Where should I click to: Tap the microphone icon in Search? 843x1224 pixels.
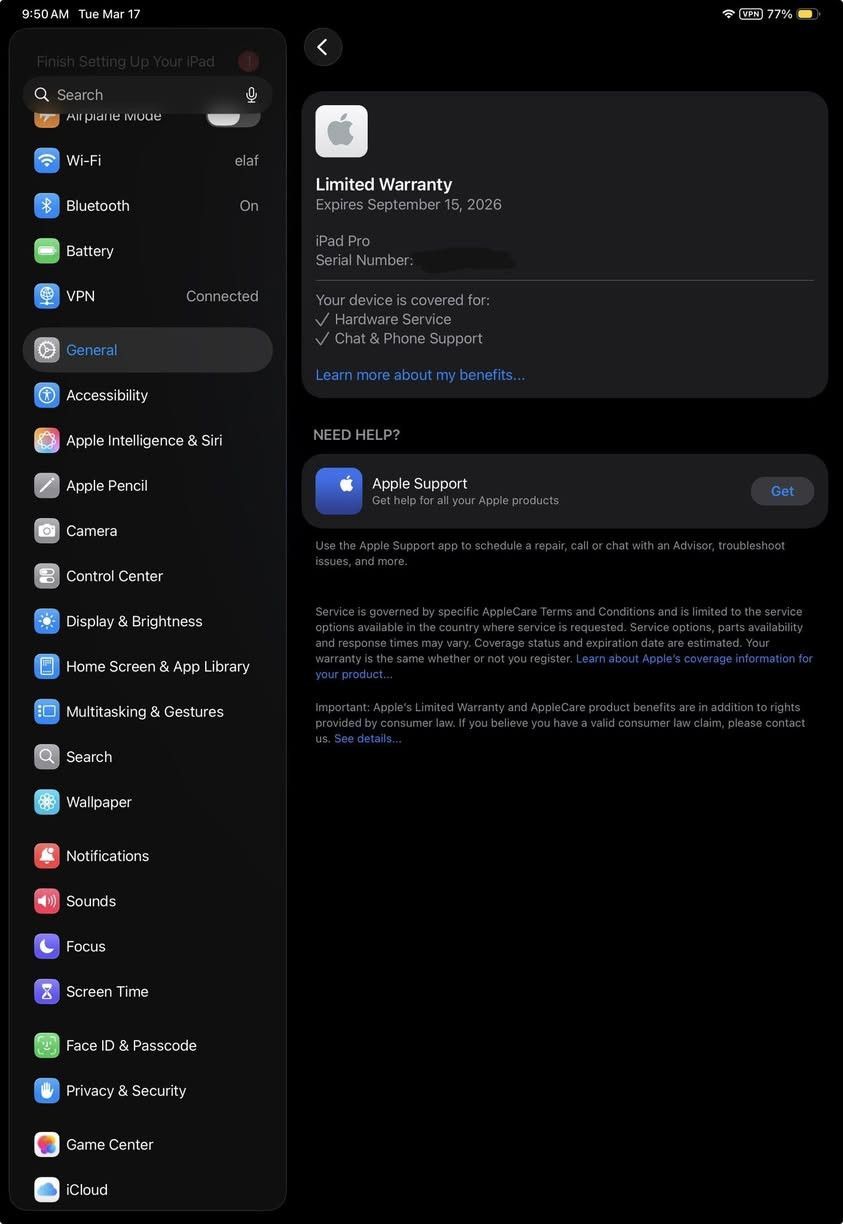(x=251, y=95)
